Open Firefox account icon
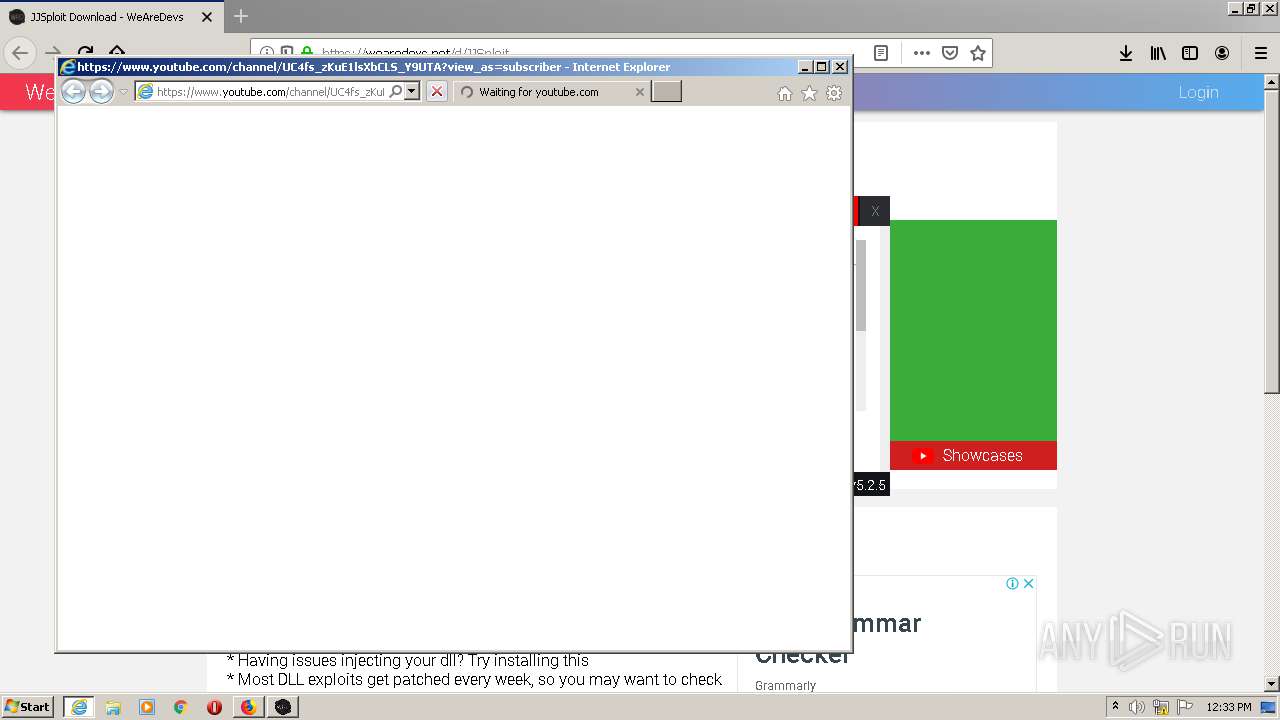Screen dimensions: 1280x720 (x=1222, y=53)
